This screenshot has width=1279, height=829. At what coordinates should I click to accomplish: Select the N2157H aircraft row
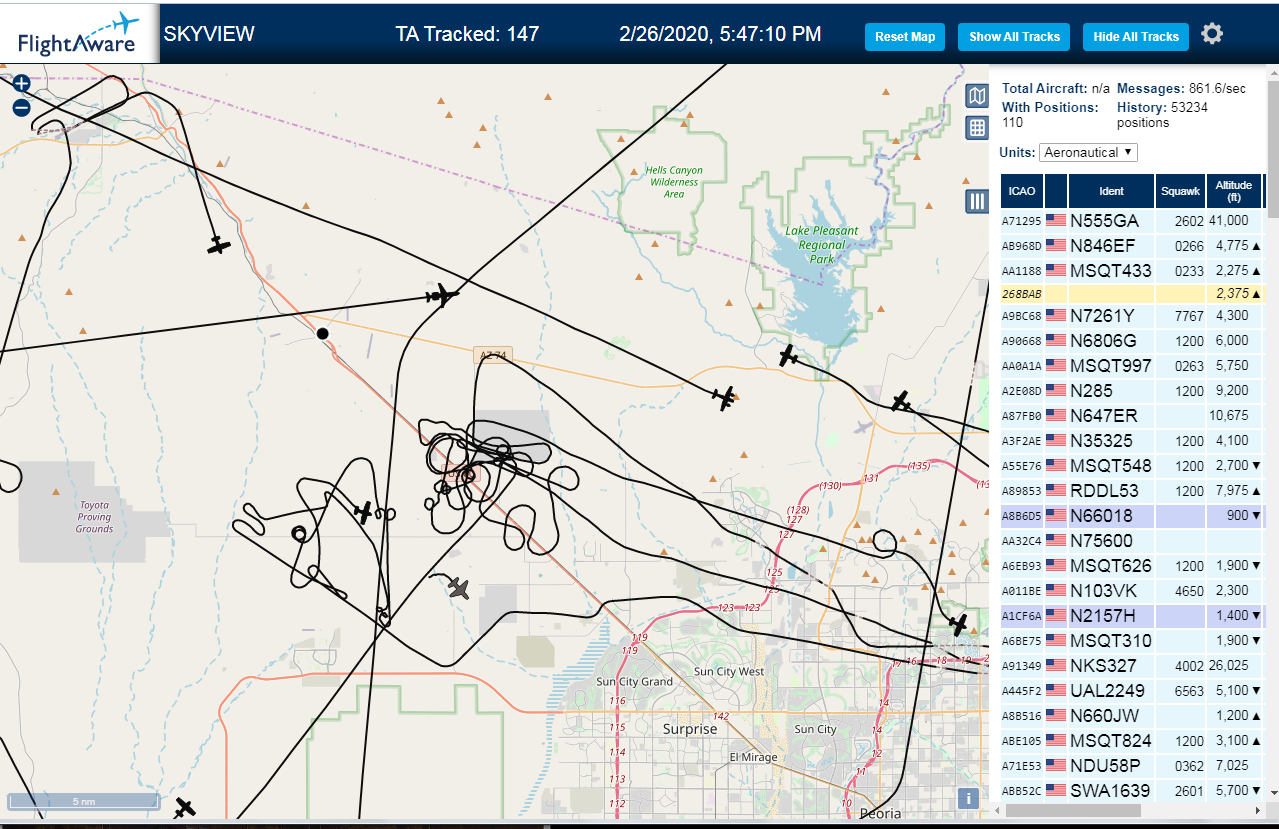point(1132,615)
